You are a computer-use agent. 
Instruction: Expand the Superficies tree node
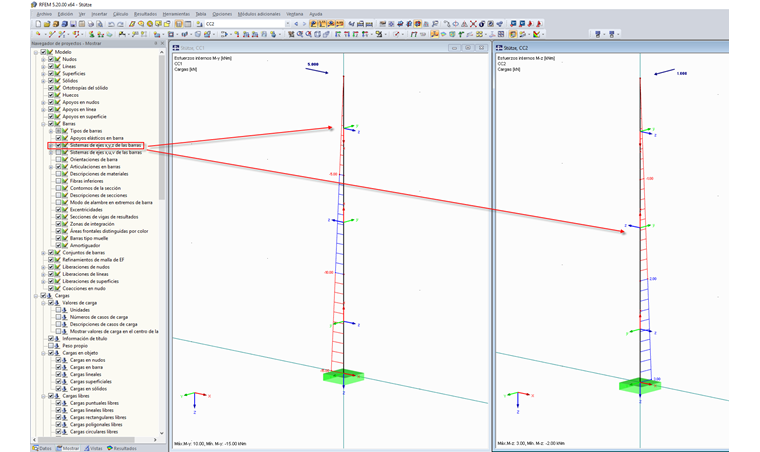click(43, 74)
